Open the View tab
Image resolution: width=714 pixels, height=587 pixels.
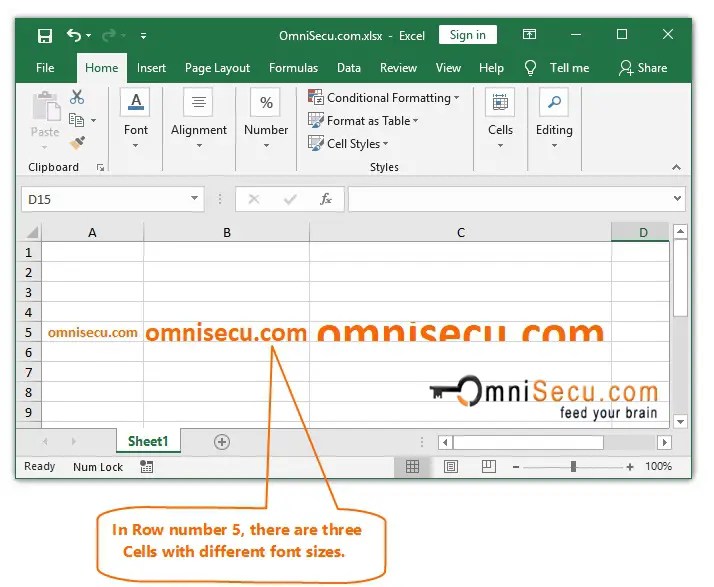click(448, 68)
